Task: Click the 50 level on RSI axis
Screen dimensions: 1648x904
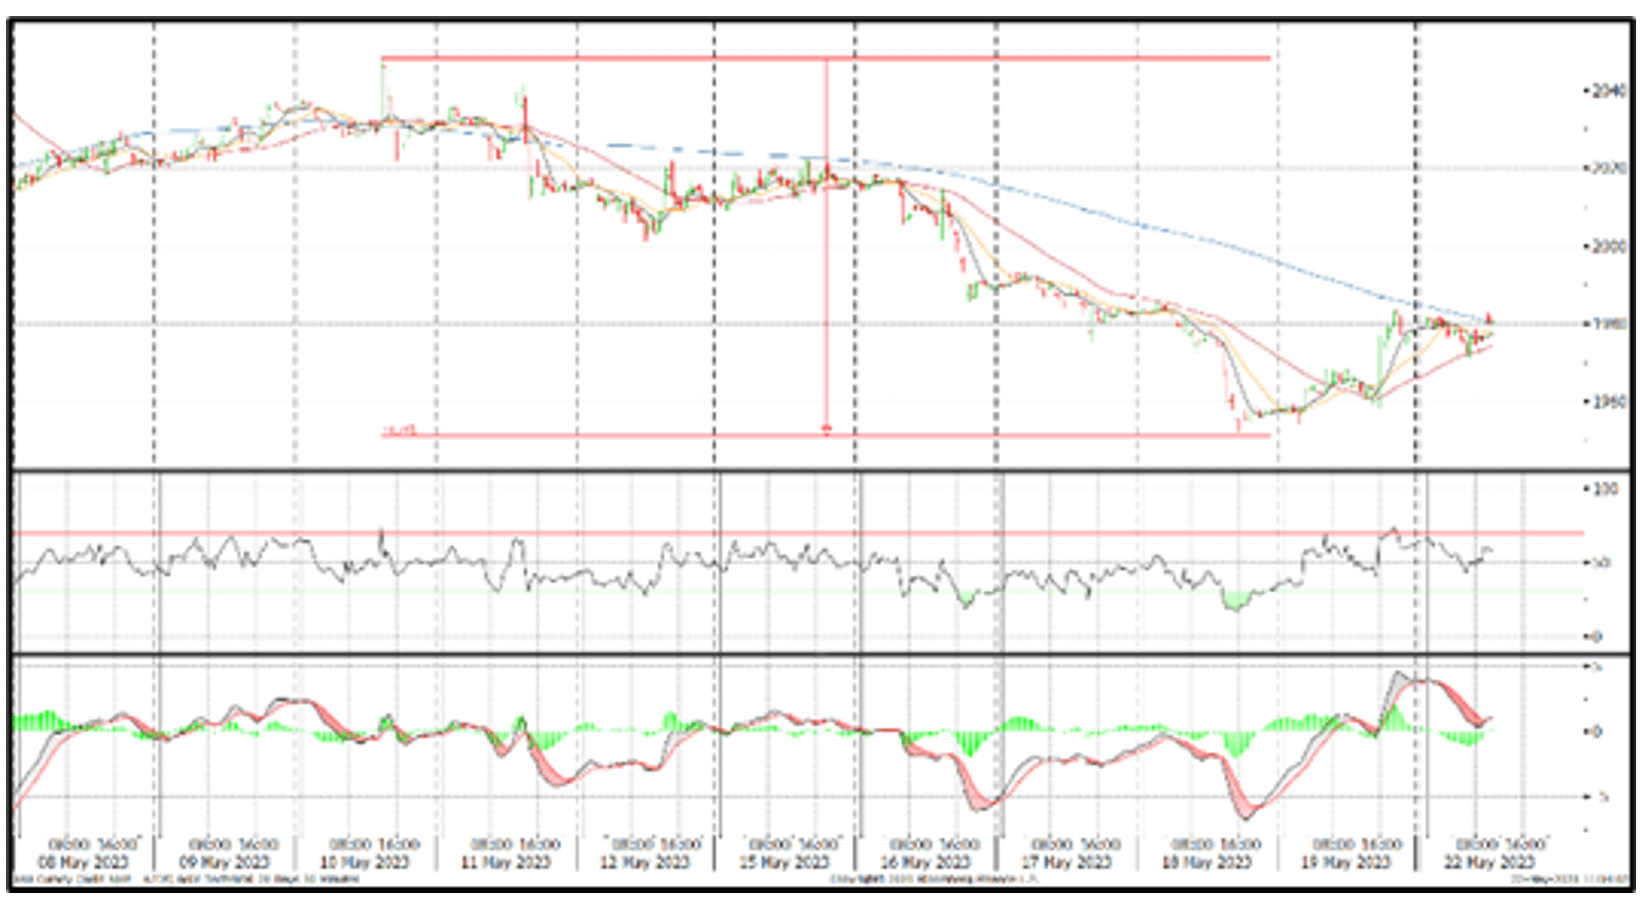Action: pos(1600,562)
